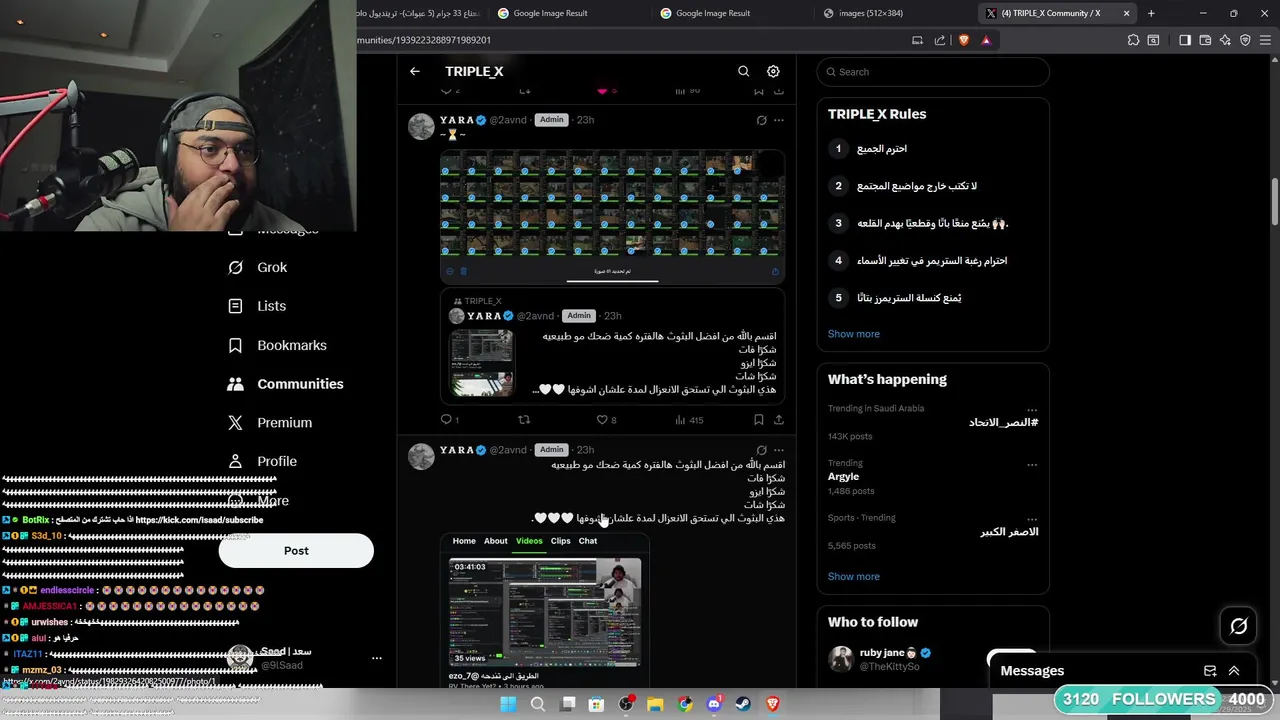This screenshot has width=1280, height=720.
Task: Open Argyle trending topic
Action: [x=843, y=477]
